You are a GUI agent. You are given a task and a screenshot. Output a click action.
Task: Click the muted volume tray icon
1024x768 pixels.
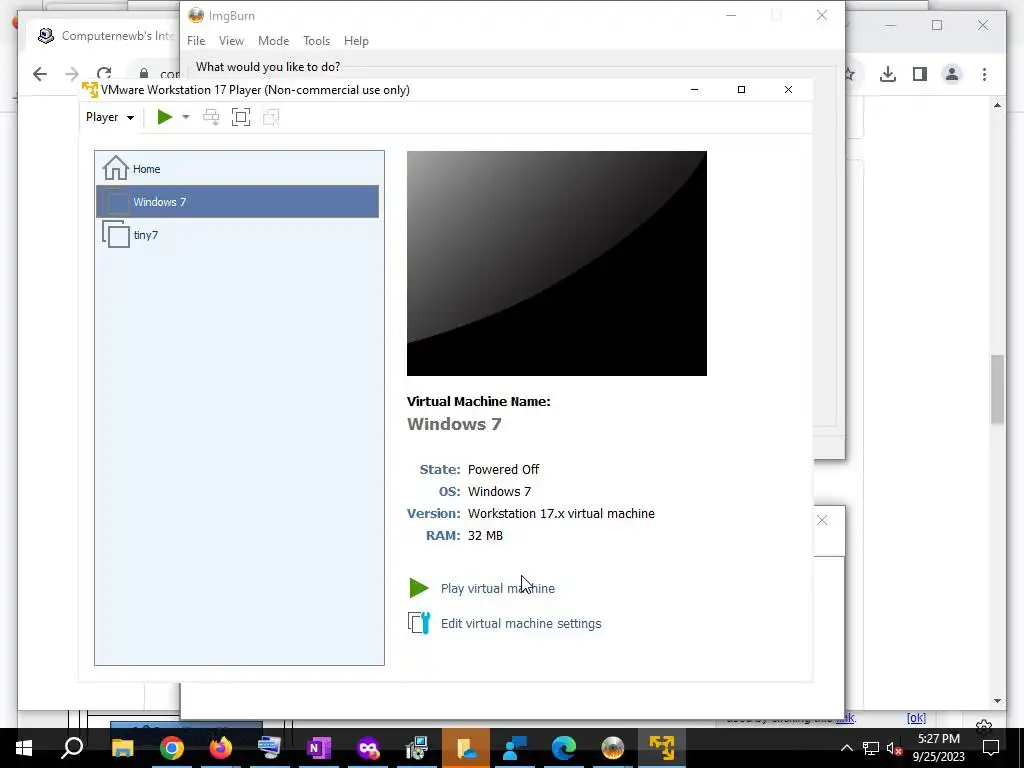pos(894,748)
